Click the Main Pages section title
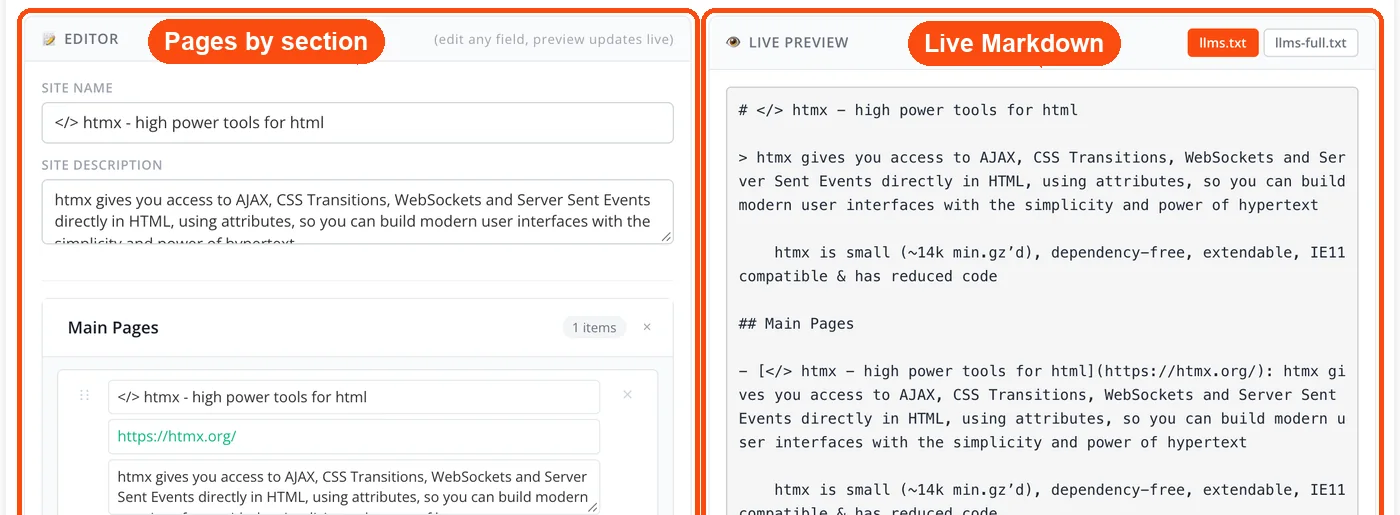This screenshot has height=515, width=1400. pyautogui.click(x=113, y=328)
